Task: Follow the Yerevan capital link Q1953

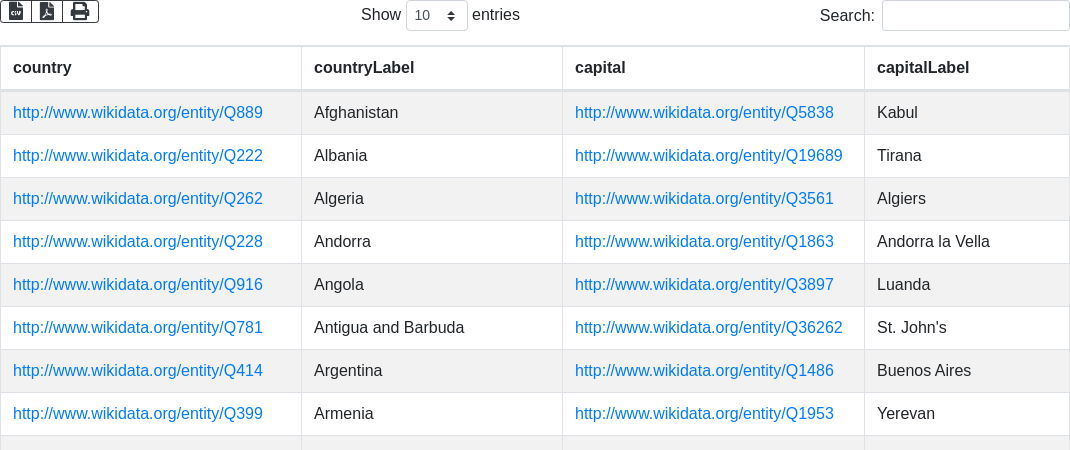Action: [x=704, y=414]
